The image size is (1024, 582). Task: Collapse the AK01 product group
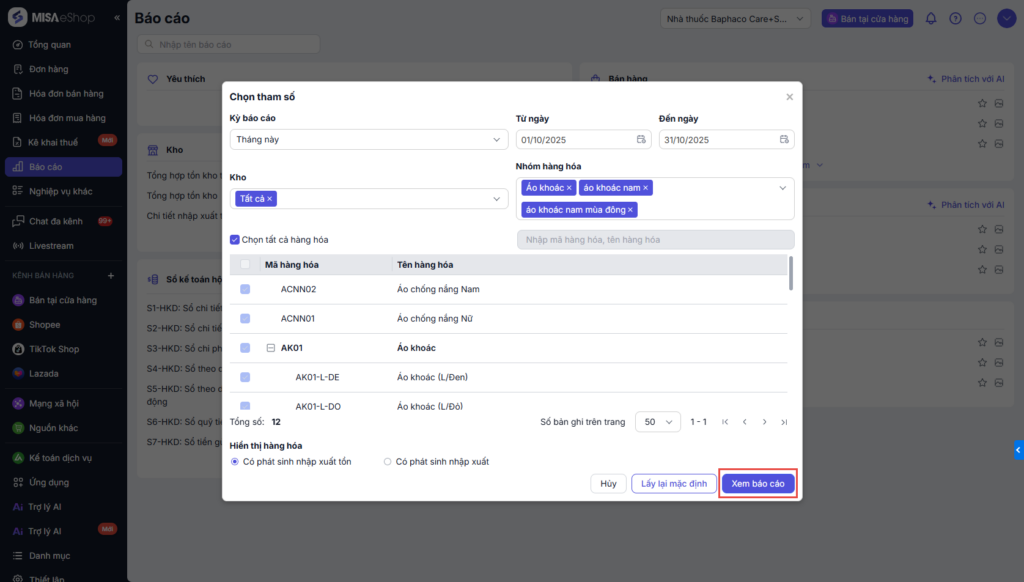pyautogui.click(x=271, y=348)
